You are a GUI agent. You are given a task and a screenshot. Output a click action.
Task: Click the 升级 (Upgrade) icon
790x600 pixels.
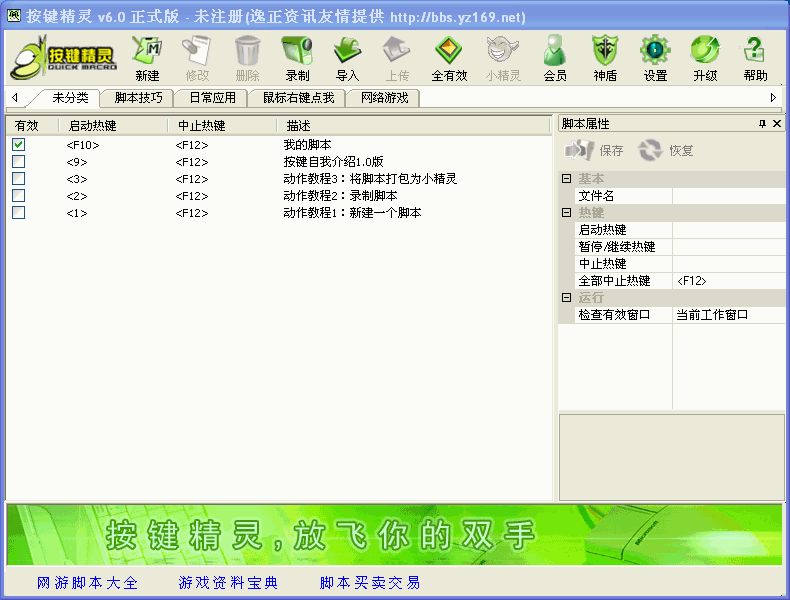pyautogui.click(x=705, y=57)
